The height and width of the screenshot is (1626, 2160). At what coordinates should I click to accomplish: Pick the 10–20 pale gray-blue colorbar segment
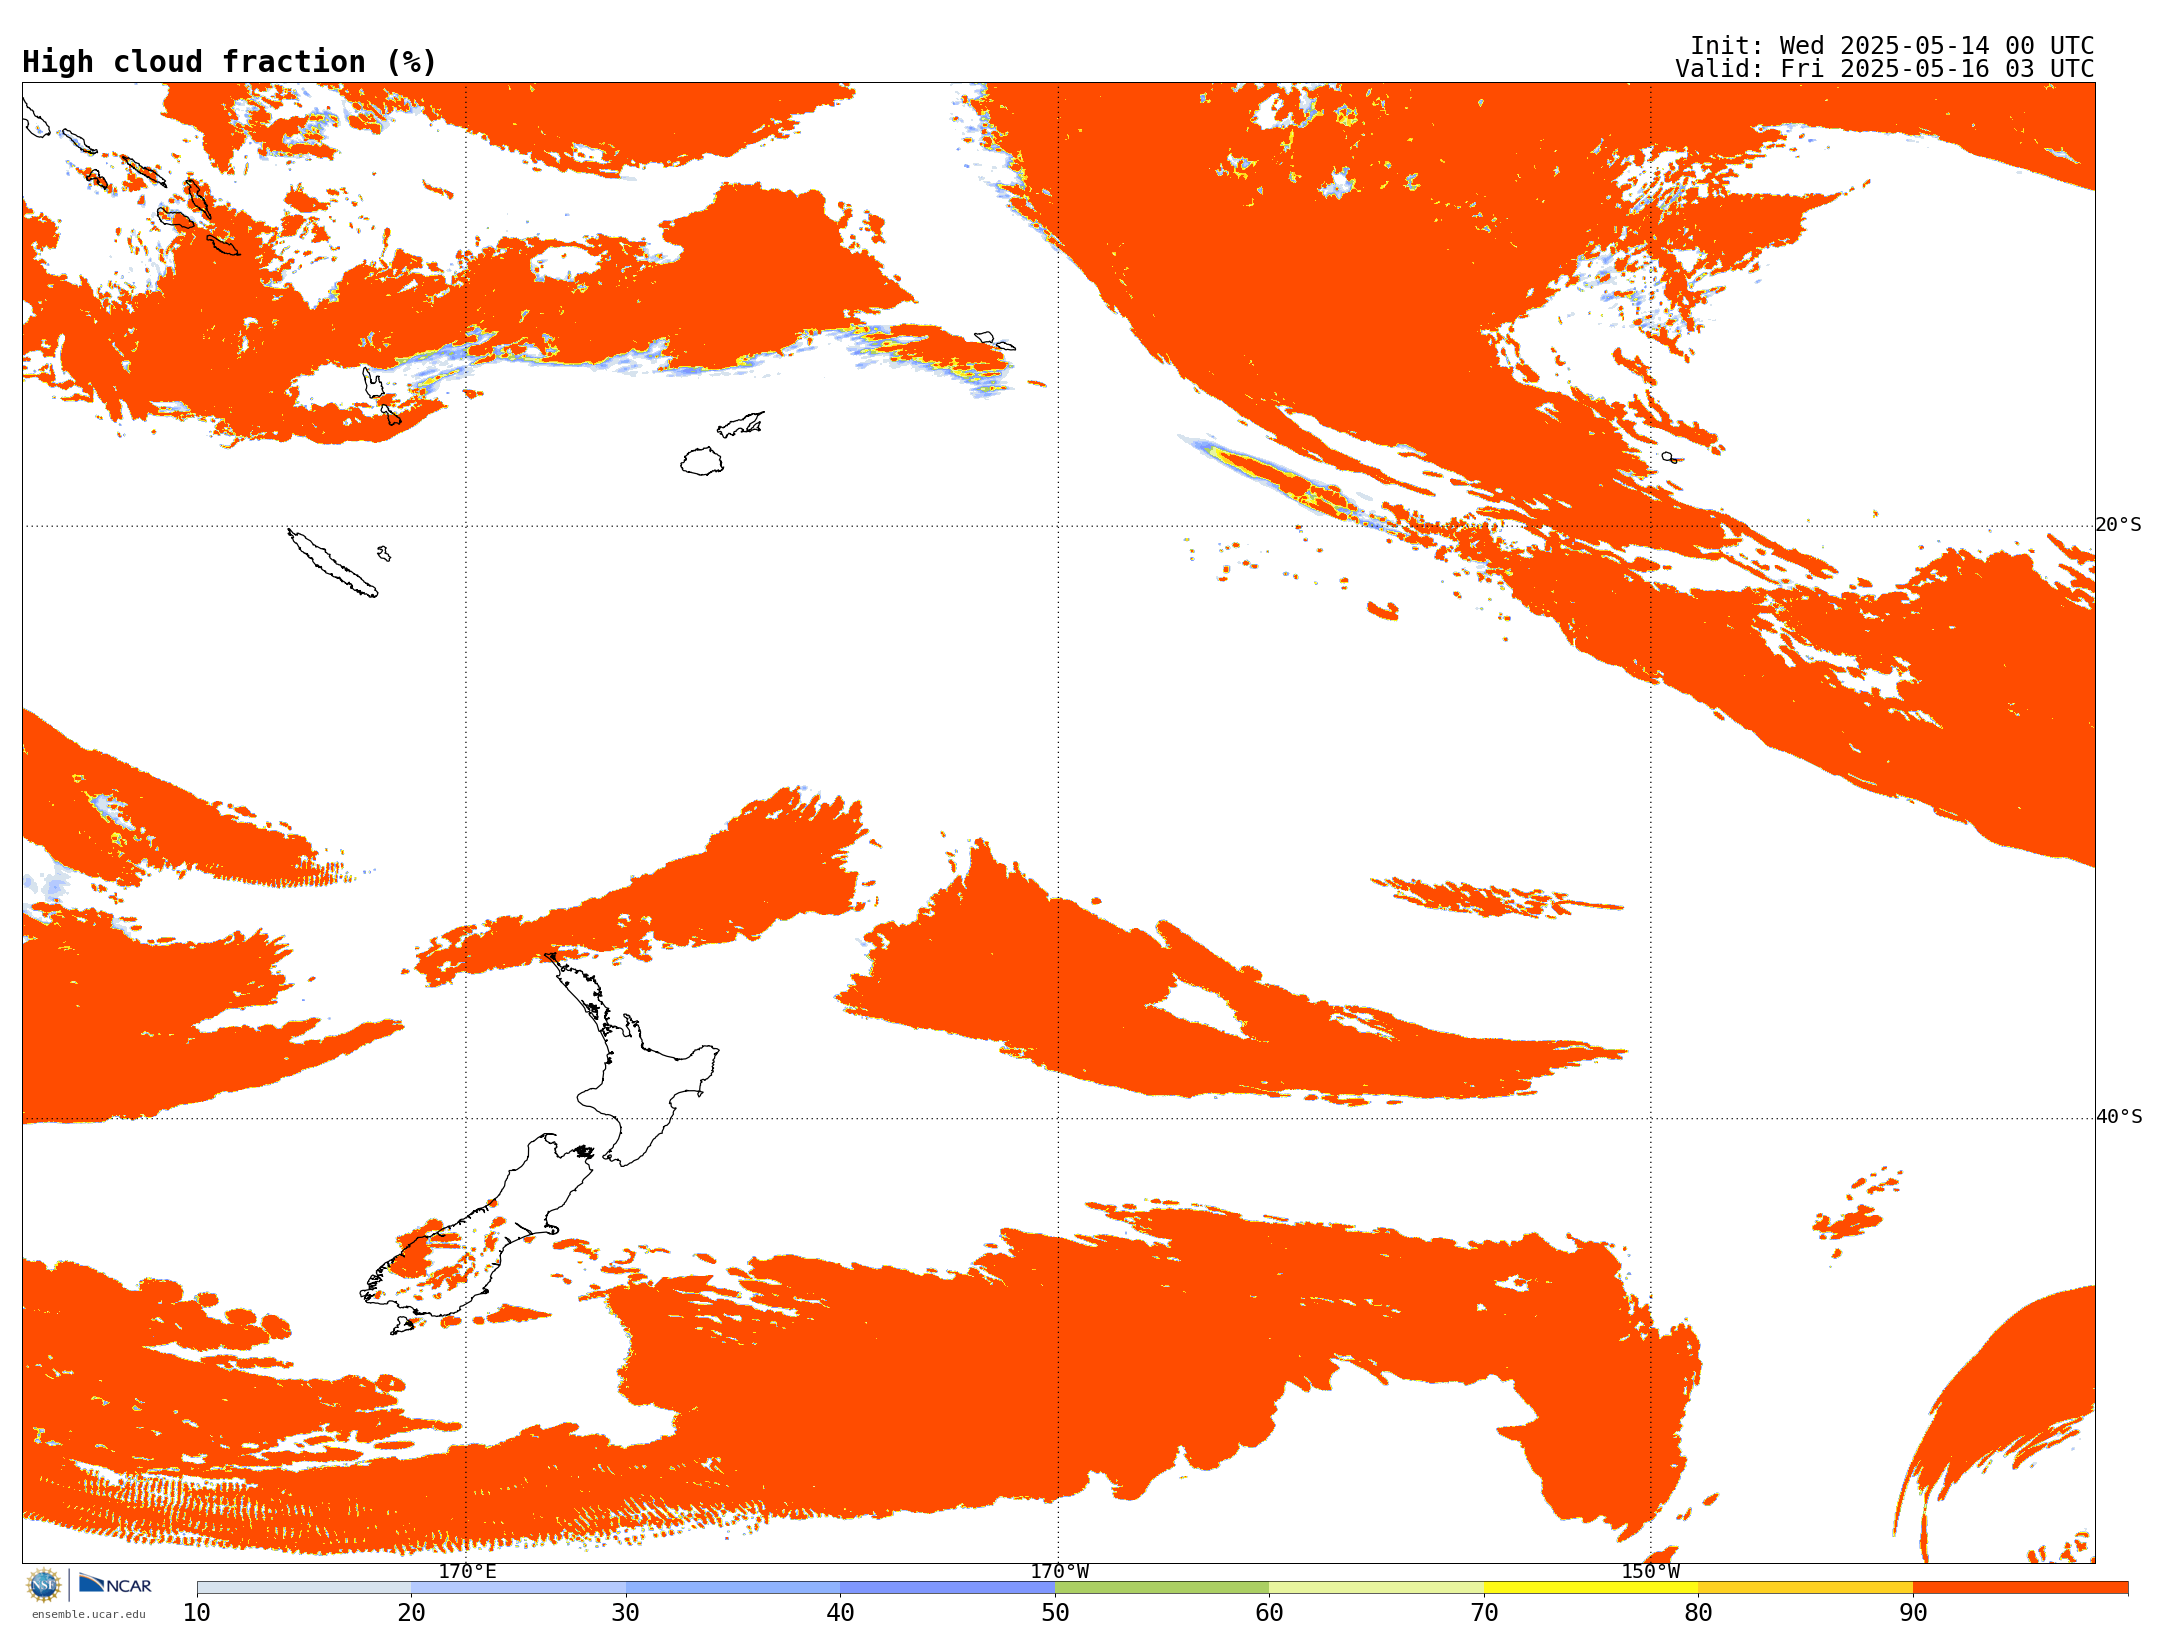pyautogui.click(x=304, y=1588)
